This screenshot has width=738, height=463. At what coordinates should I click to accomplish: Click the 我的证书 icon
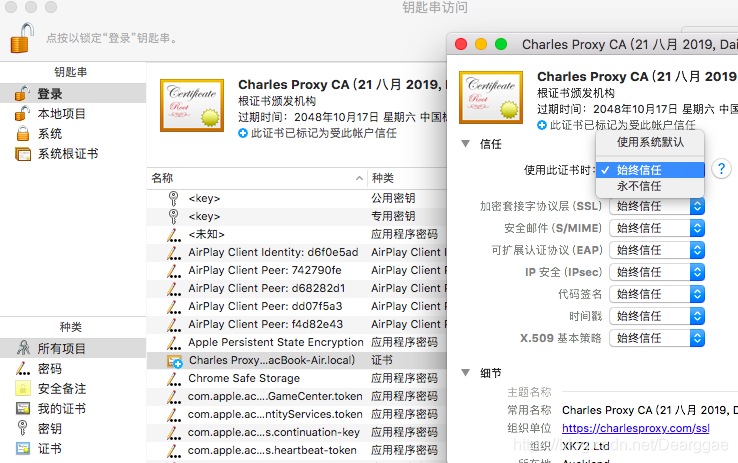click(23, 408)
